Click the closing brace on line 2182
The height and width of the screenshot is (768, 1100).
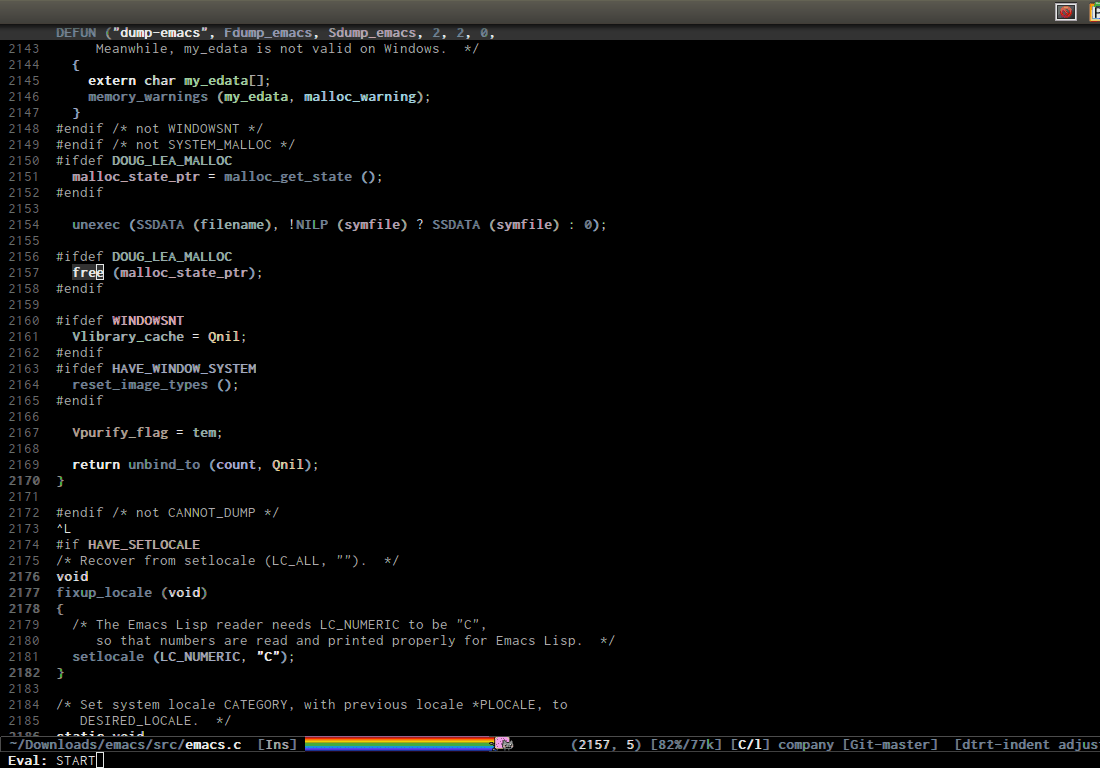tap(60, 673)
